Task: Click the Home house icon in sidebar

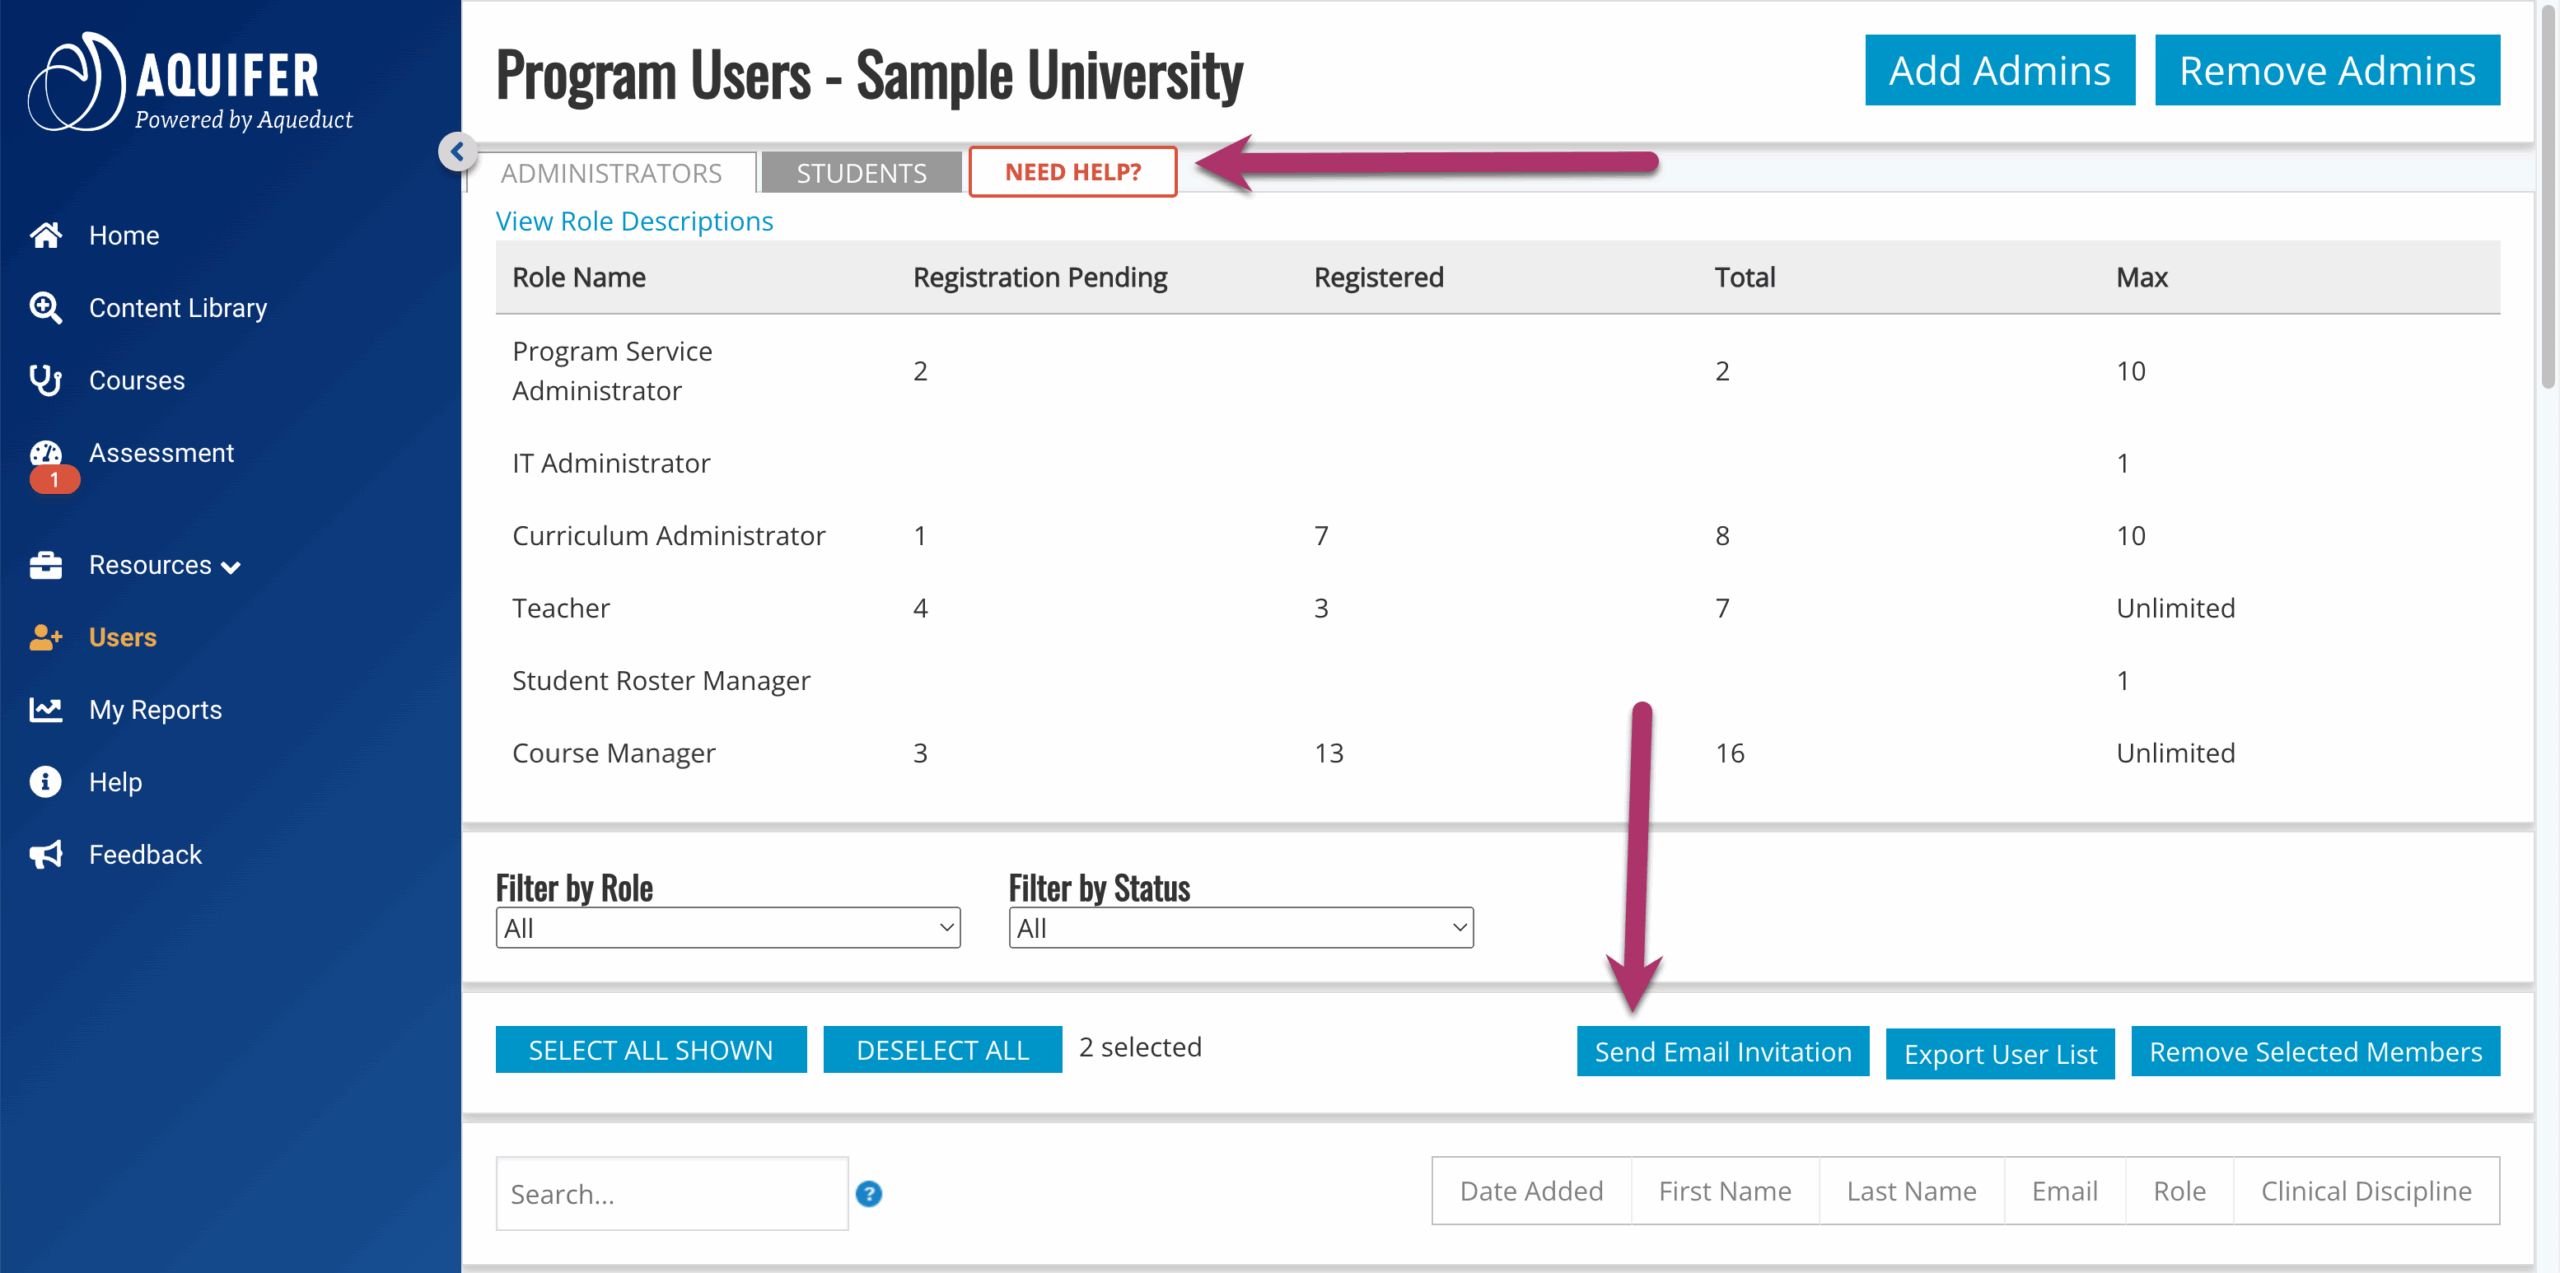Action: [45, 235]
